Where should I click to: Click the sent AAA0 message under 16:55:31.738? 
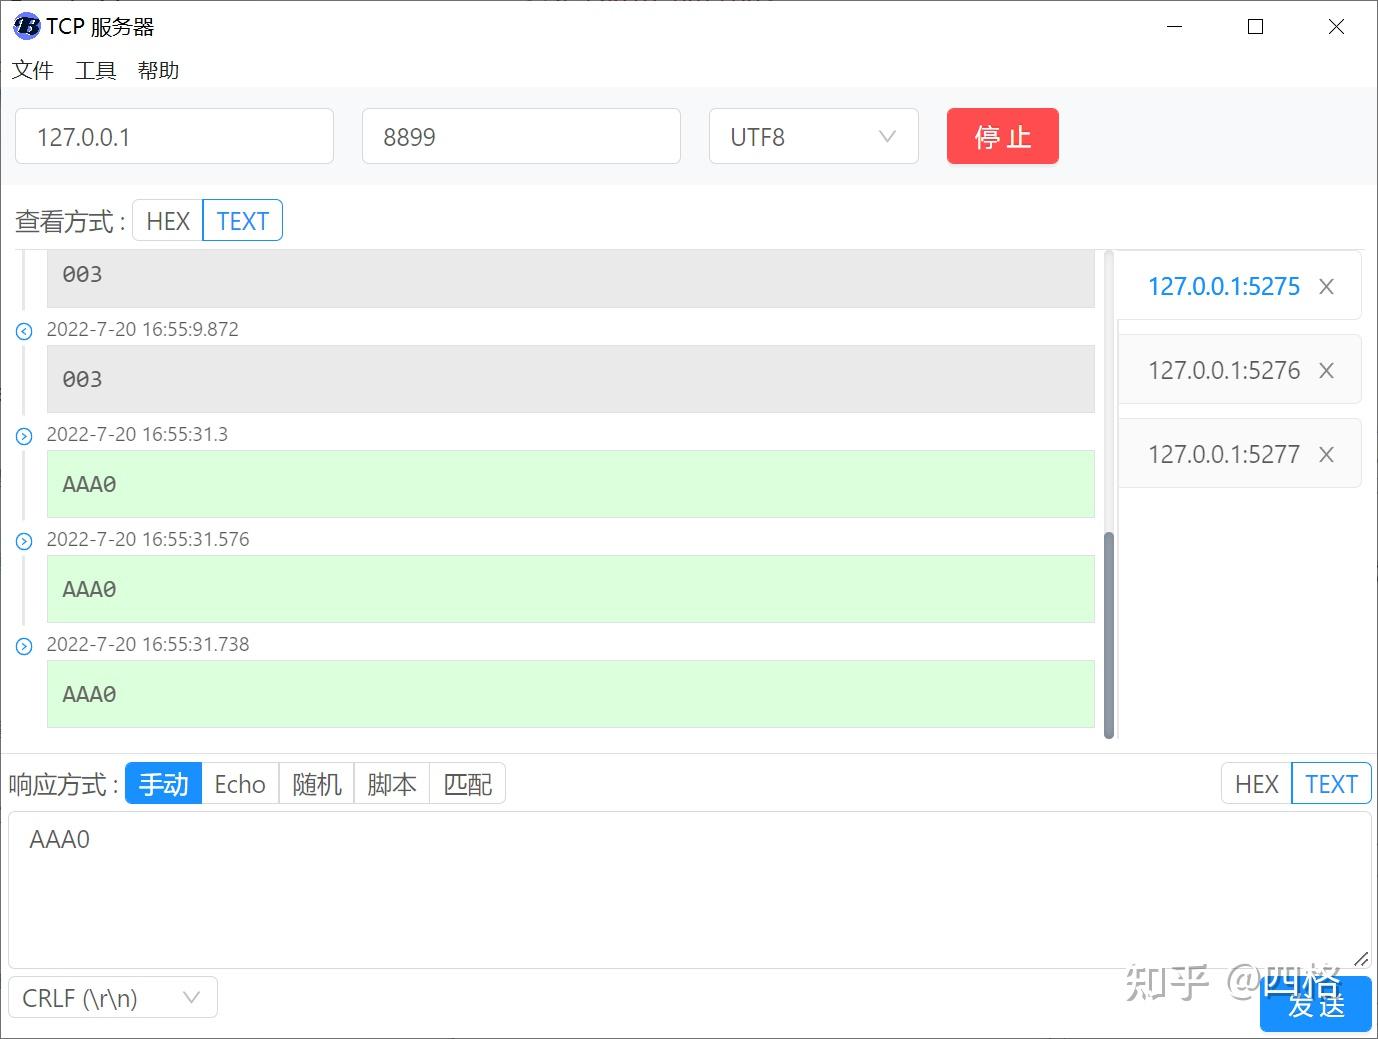(x=570, y=694)
